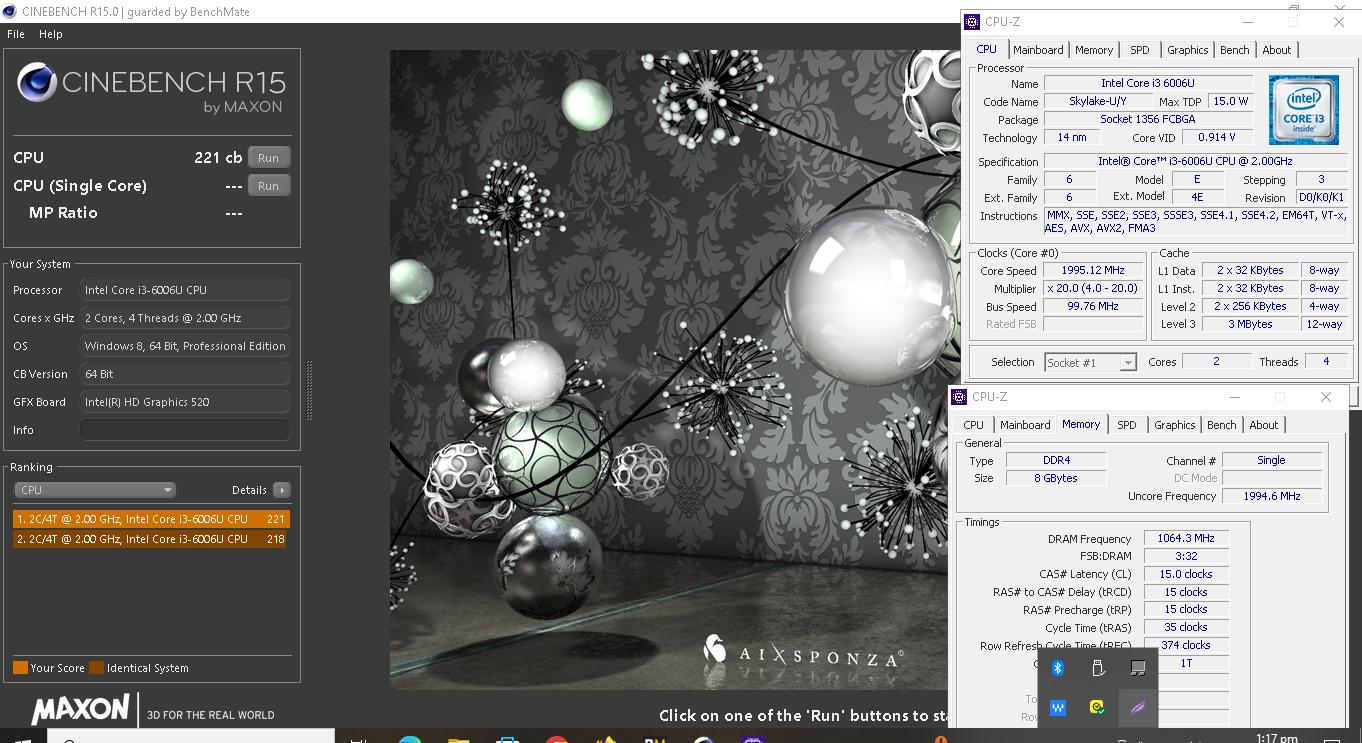Click the purple feather tray icon
Screen dimensions: 1362x743
(1138, 708)
